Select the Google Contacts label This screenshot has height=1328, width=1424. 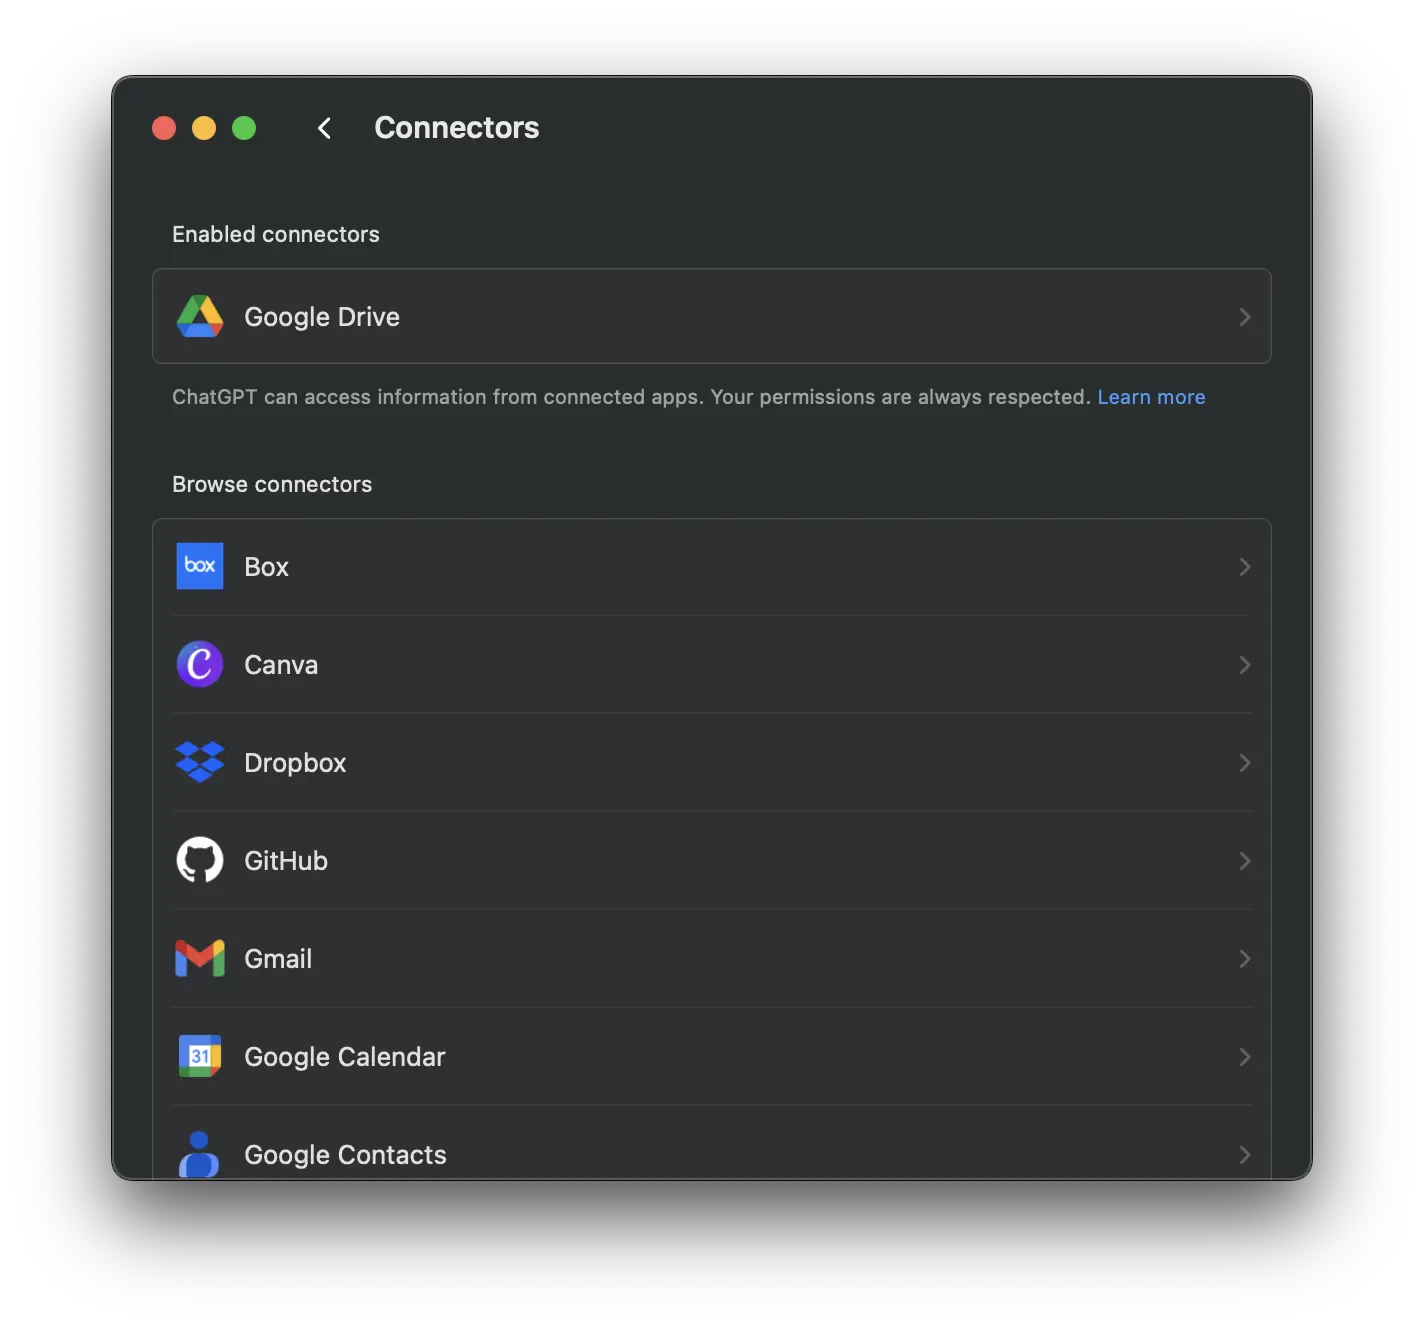coord(345,1155)
